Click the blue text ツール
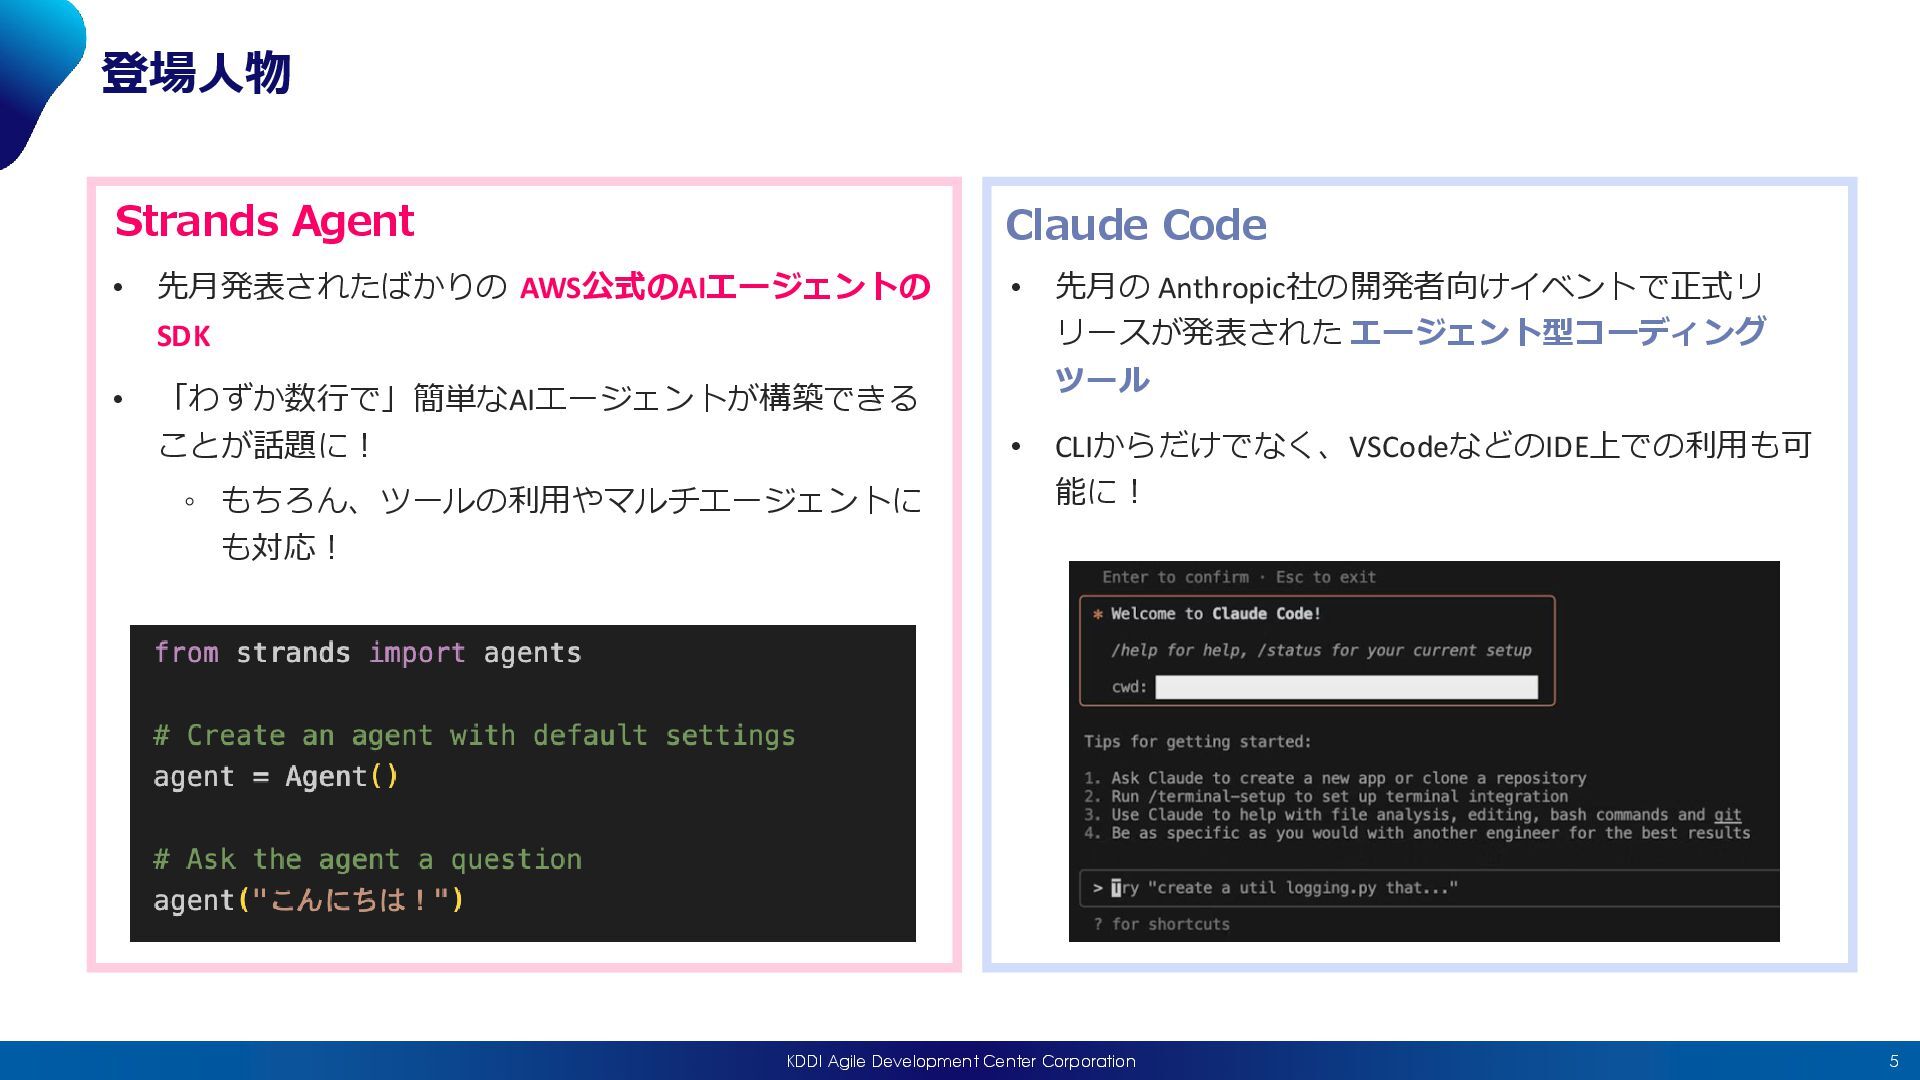The width and height of the screenshot is (1920, 1080). pyautogui.click(x=1102, y=380)
